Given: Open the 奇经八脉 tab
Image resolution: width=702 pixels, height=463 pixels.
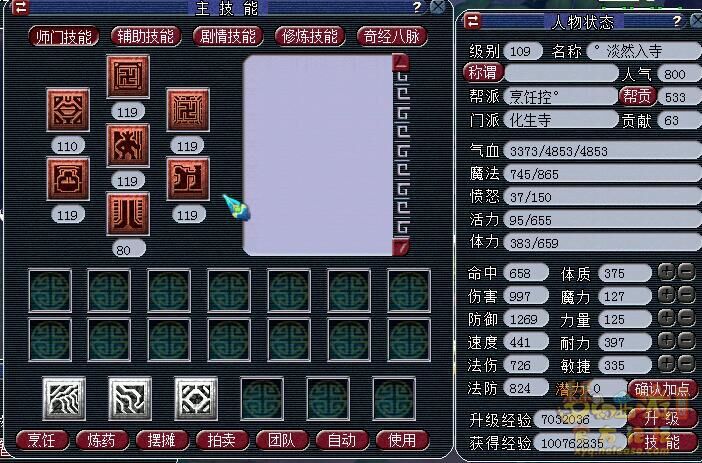Looking at the screenshot, I should pyautogui.click(x=392, y=36).
